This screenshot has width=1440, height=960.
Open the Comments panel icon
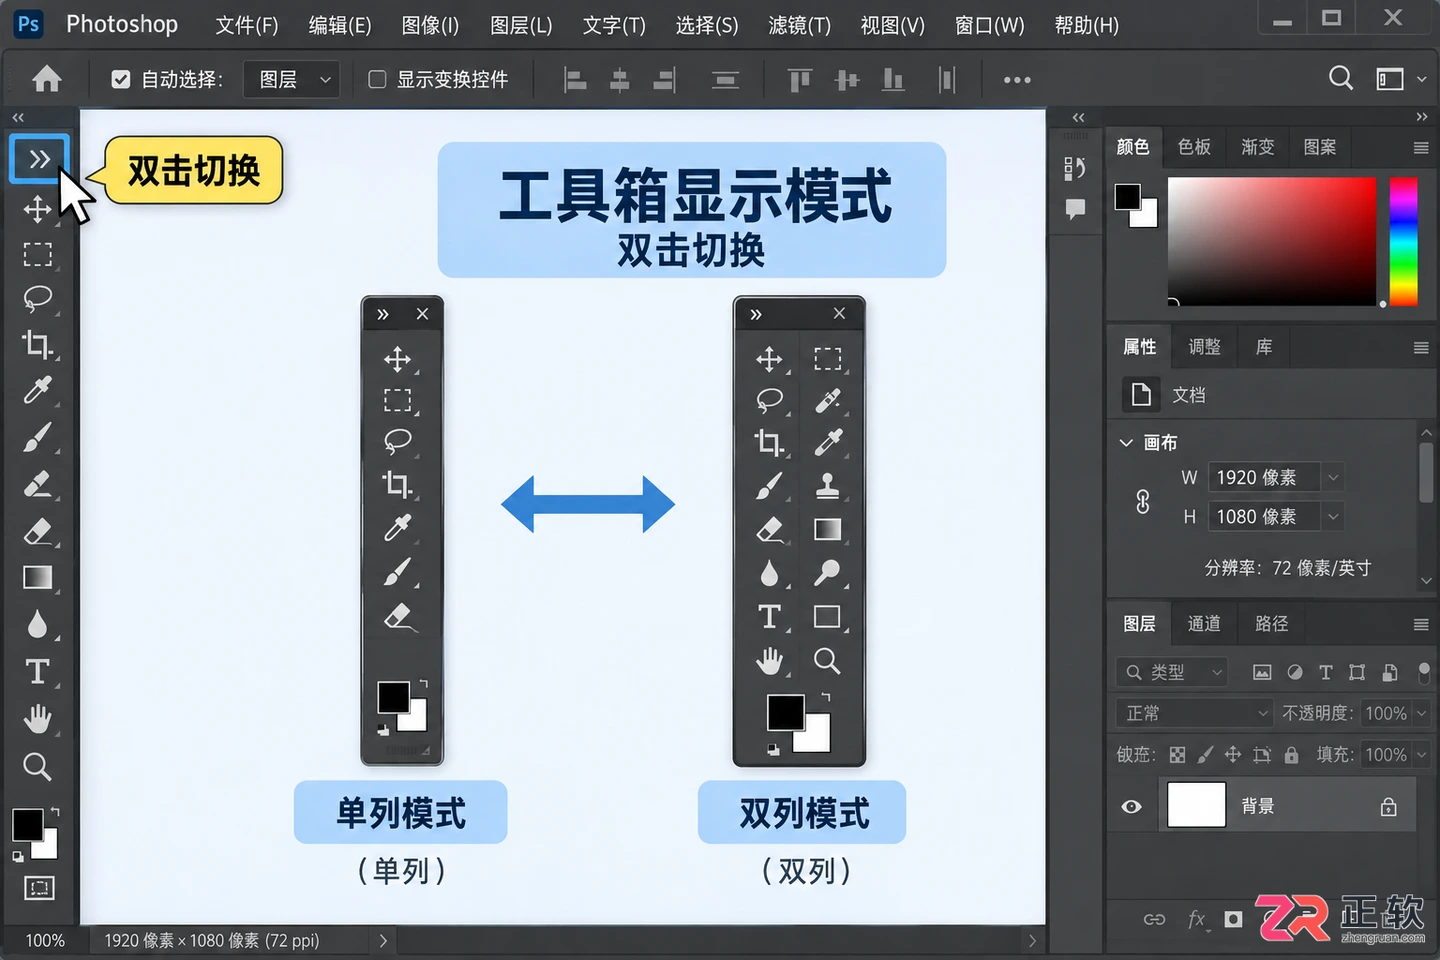click(x=1075, y=210)
